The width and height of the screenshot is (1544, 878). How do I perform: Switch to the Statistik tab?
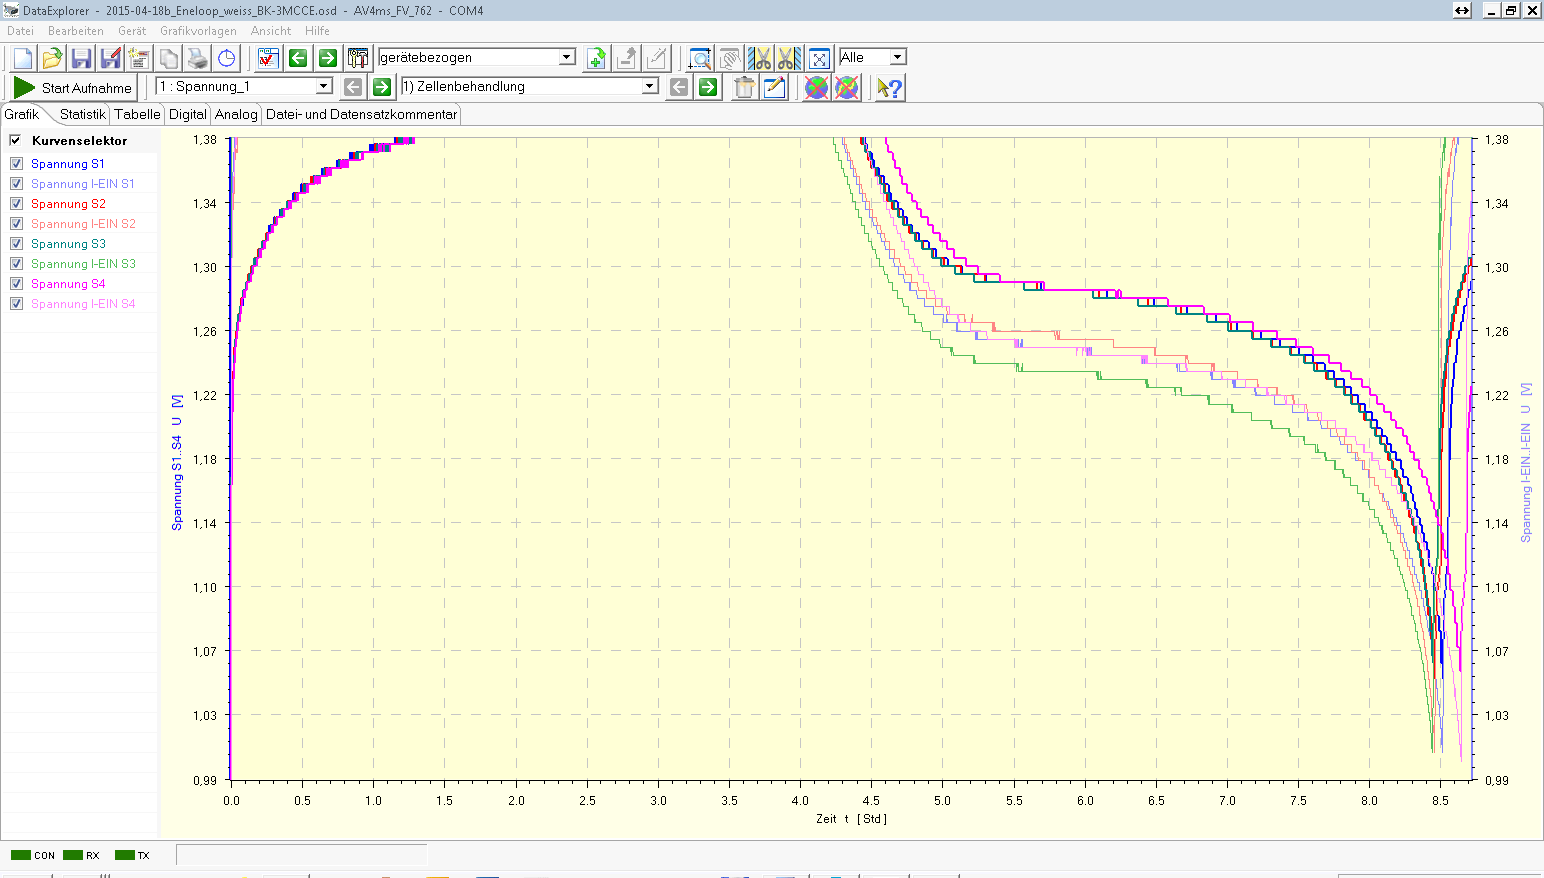click(82, 114)
